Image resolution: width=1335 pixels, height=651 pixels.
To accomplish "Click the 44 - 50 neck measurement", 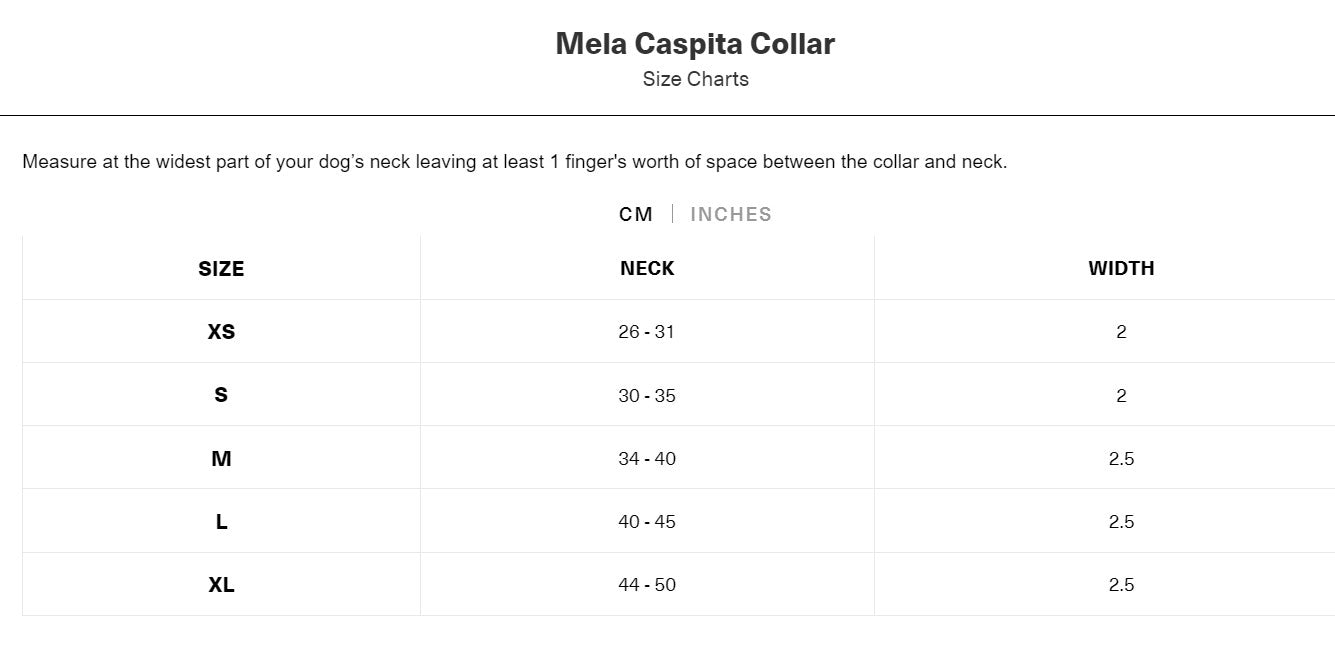I will tap(647, 584).
